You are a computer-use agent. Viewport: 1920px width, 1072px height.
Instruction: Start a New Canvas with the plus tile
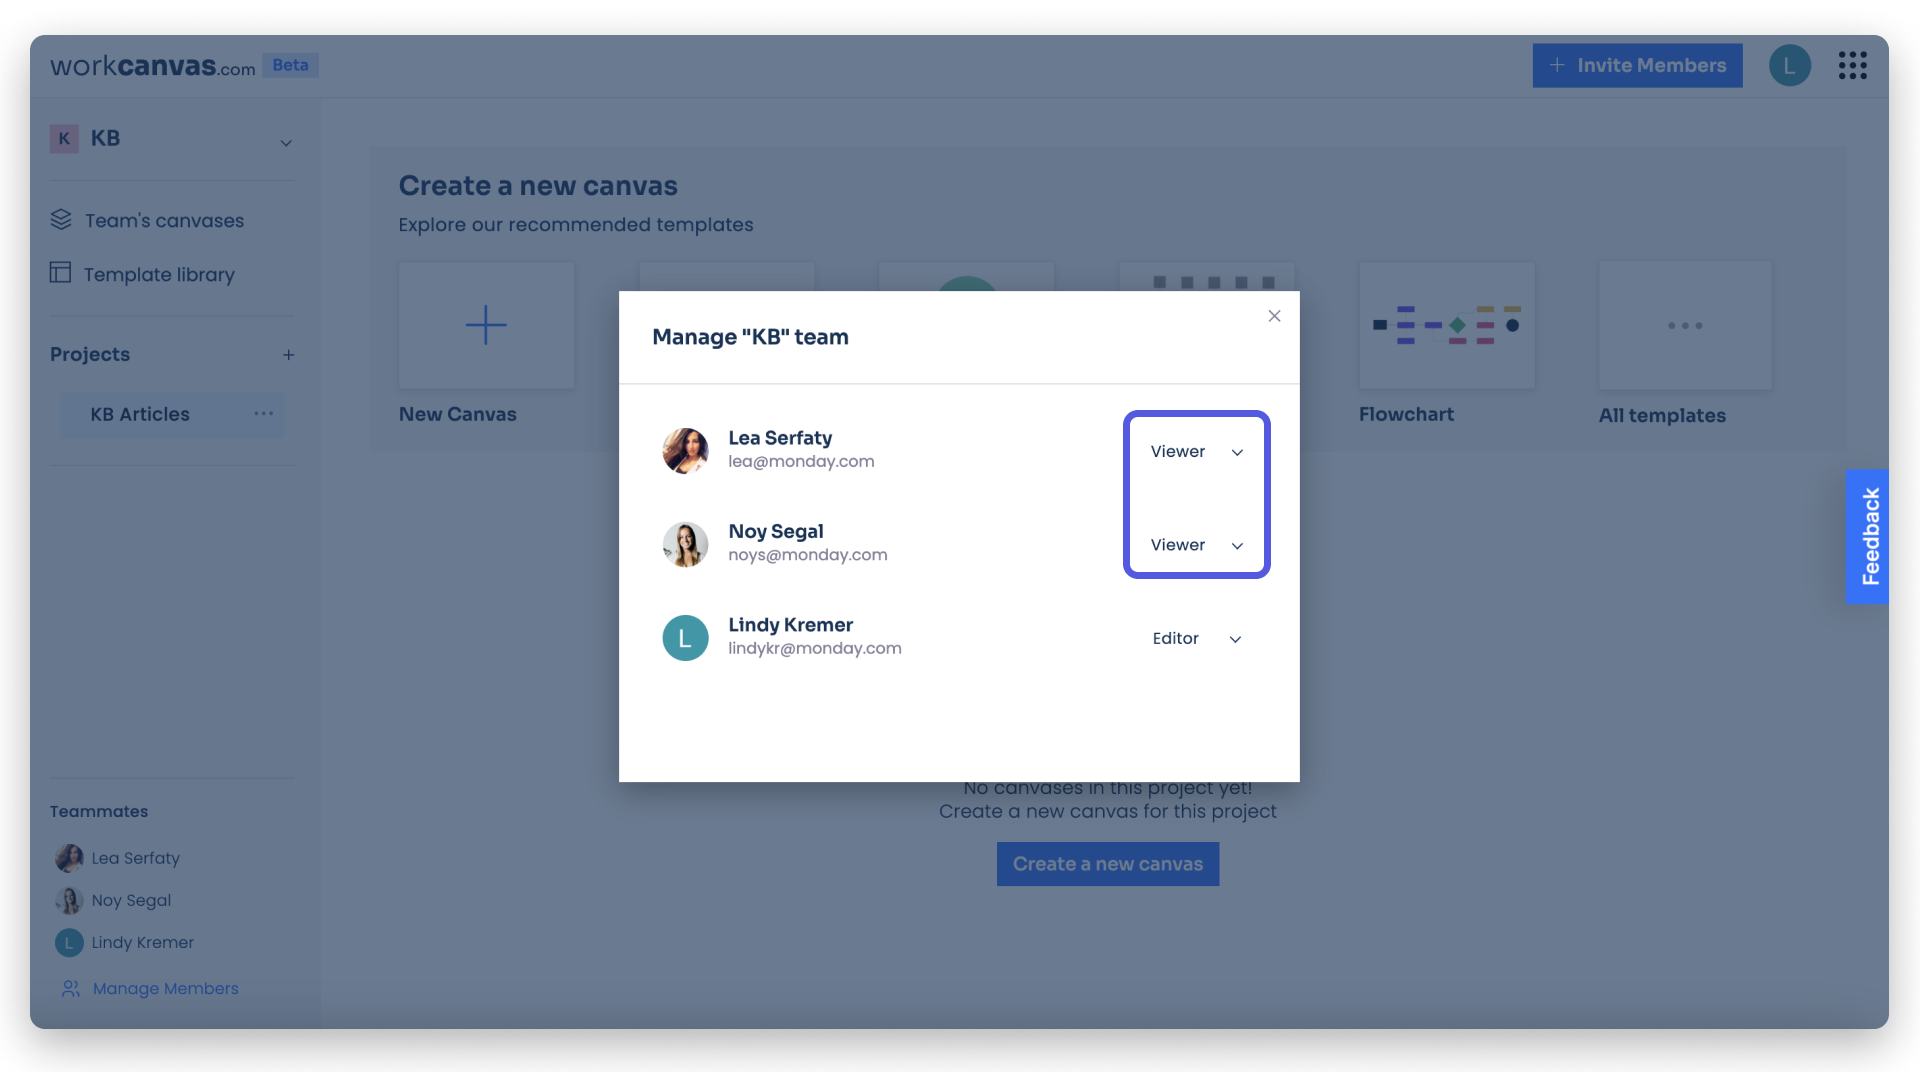[x=486, y=324]
